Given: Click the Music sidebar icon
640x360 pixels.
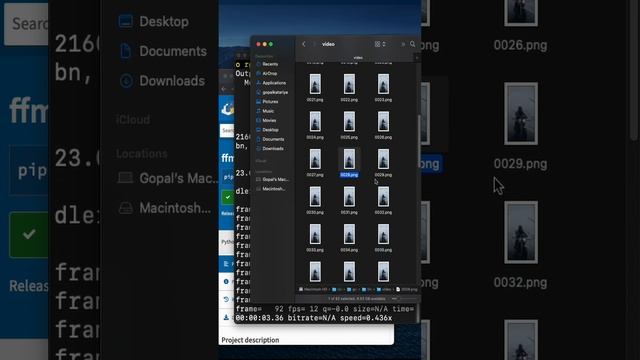Looking at the screenshot, I should 258,111.
